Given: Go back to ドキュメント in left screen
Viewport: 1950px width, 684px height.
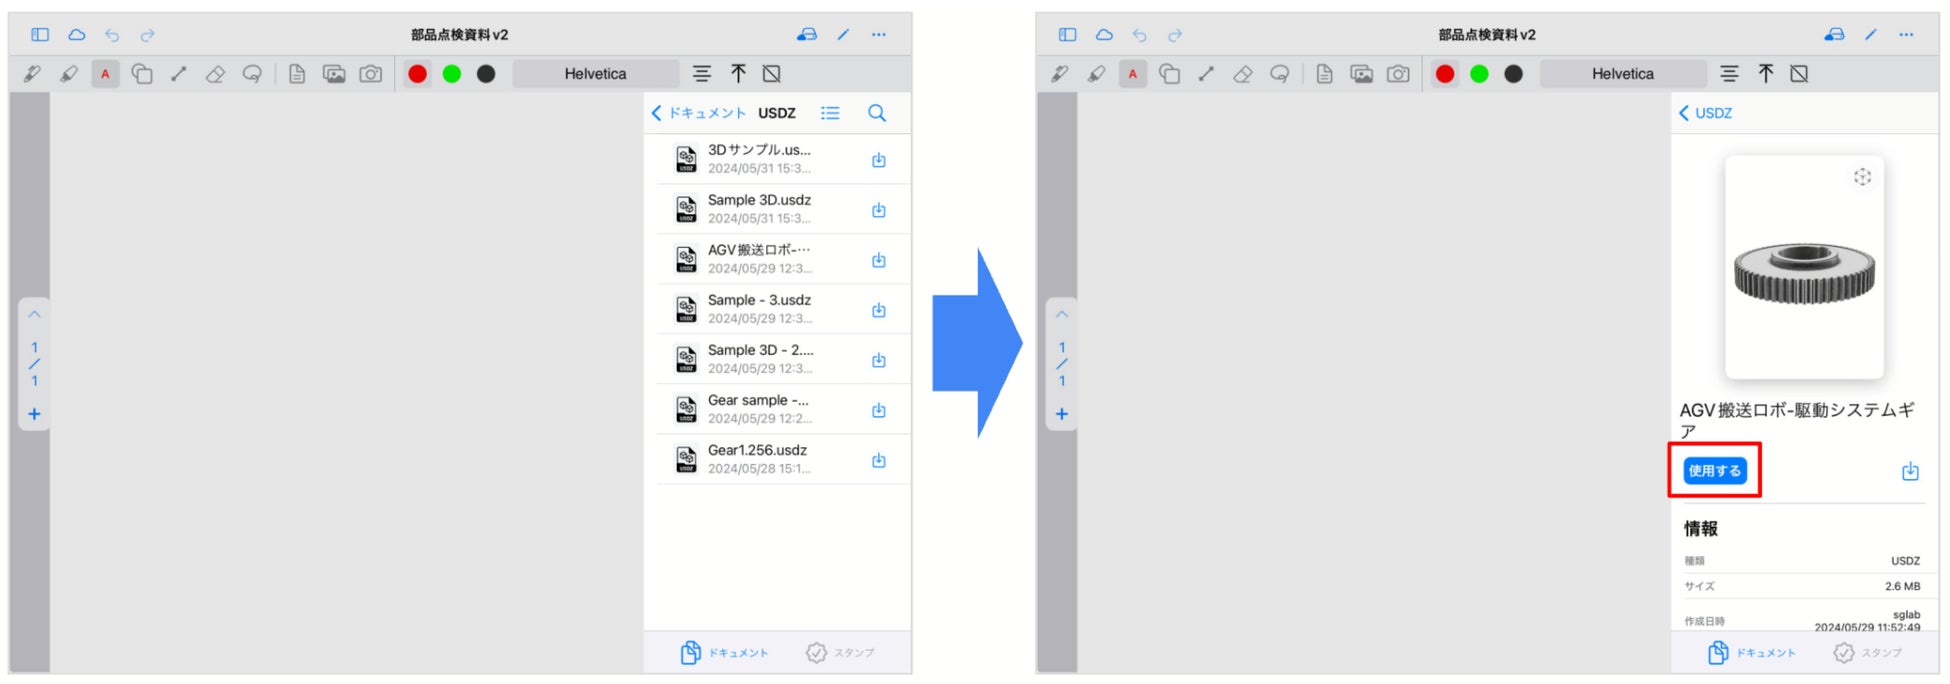Looking at the screenshot, I should click(x=699, y=113).
